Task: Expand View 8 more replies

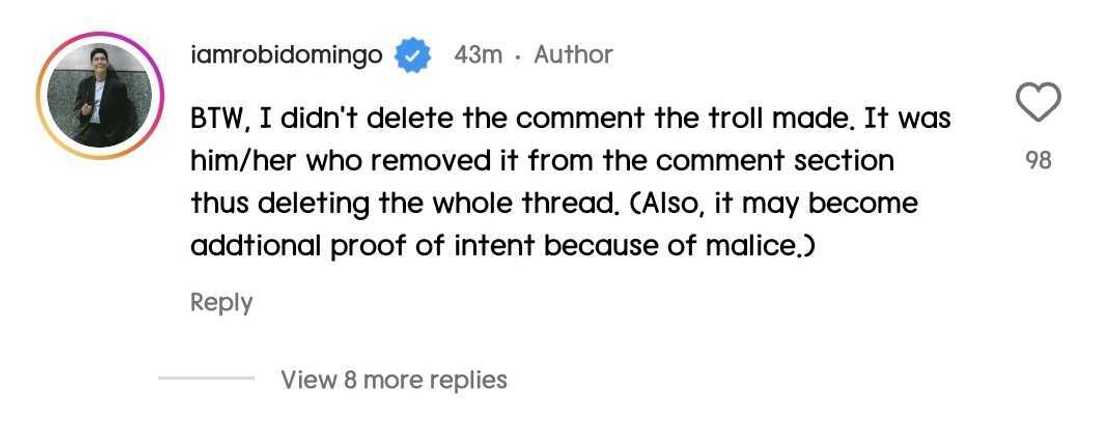Action: tap(394, 380)
